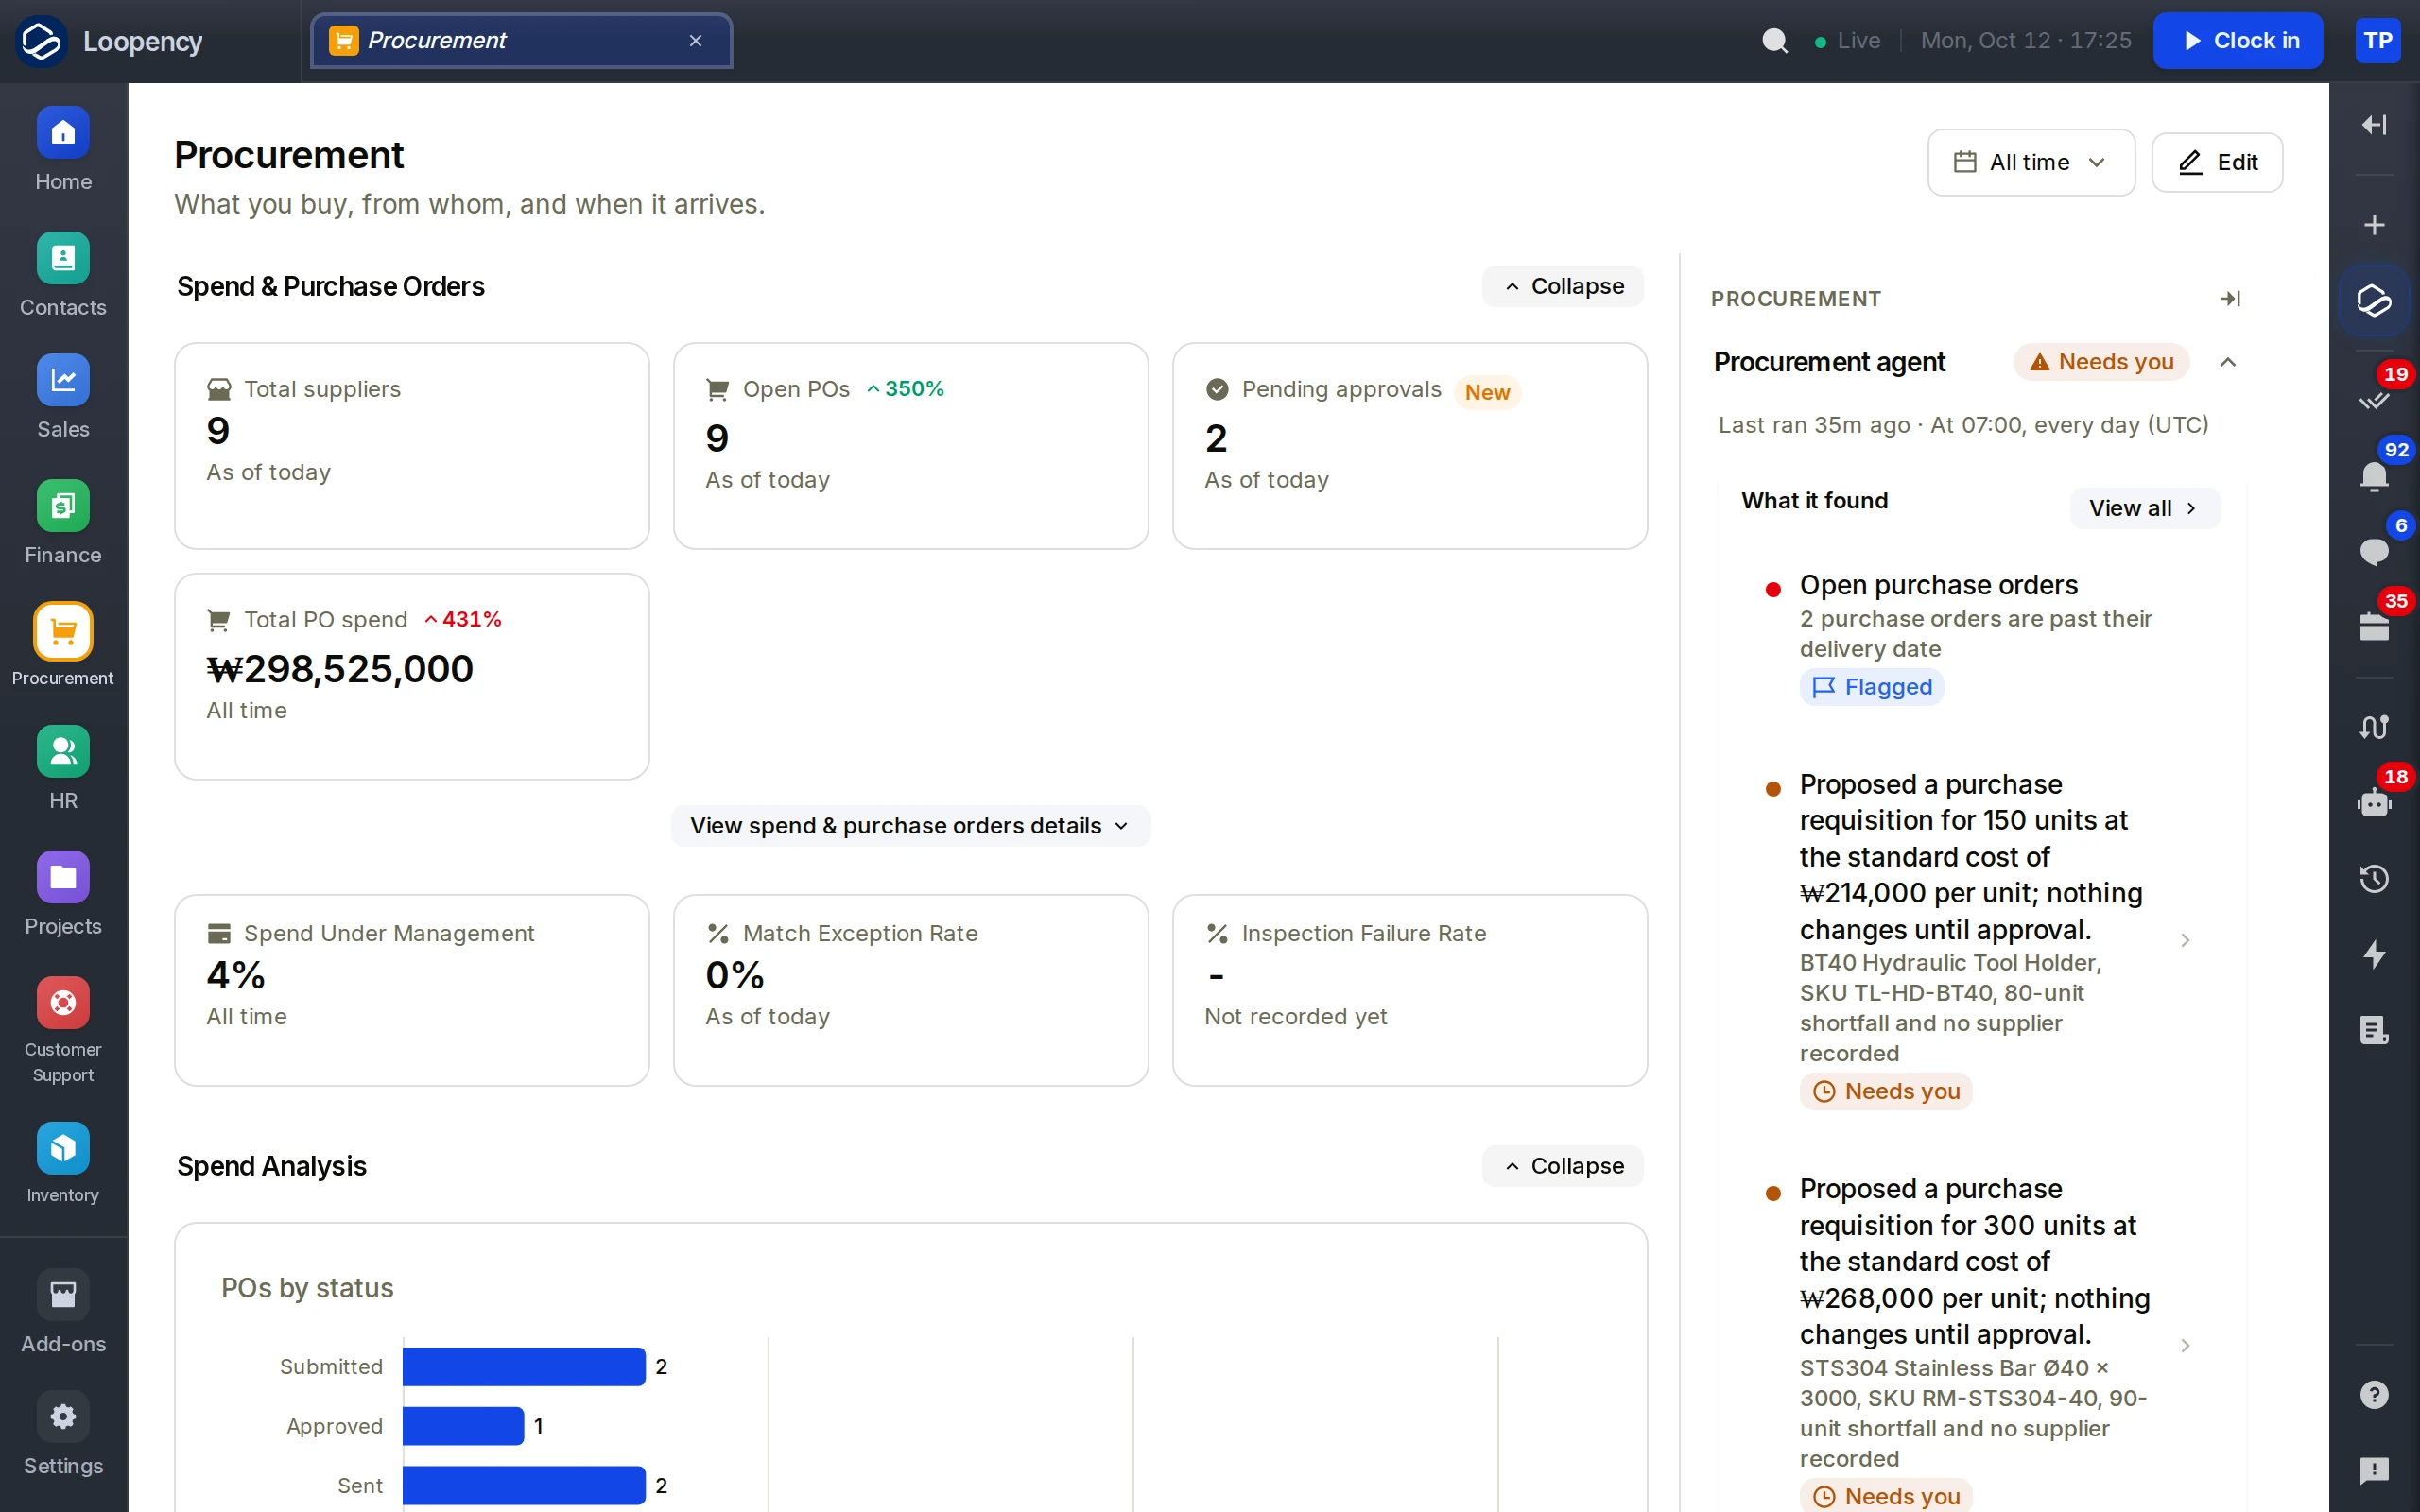Open the Projects module
This screenshot has height=1512, width=2420.
click(x=63, y=894)
